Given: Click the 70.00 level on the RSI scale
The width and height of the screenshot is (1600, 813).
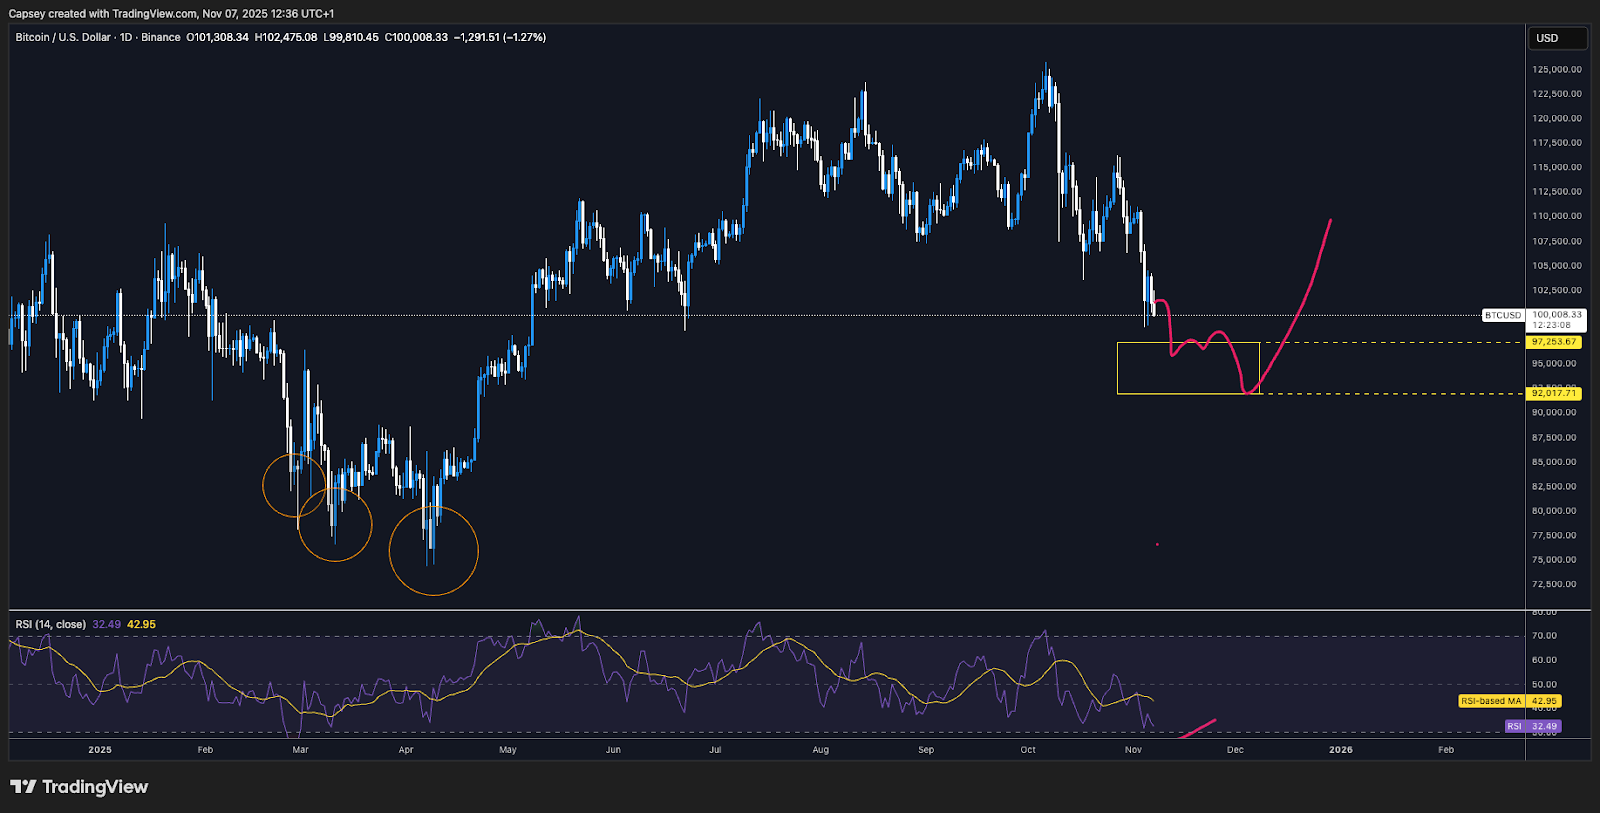Looking at the screenshot, I should pos(1544,636).
